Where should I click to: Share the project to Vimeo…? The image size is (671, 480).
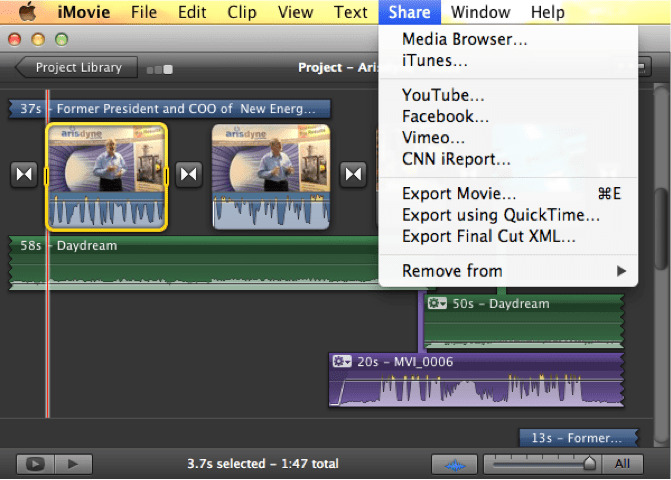(x=508, y=138)
